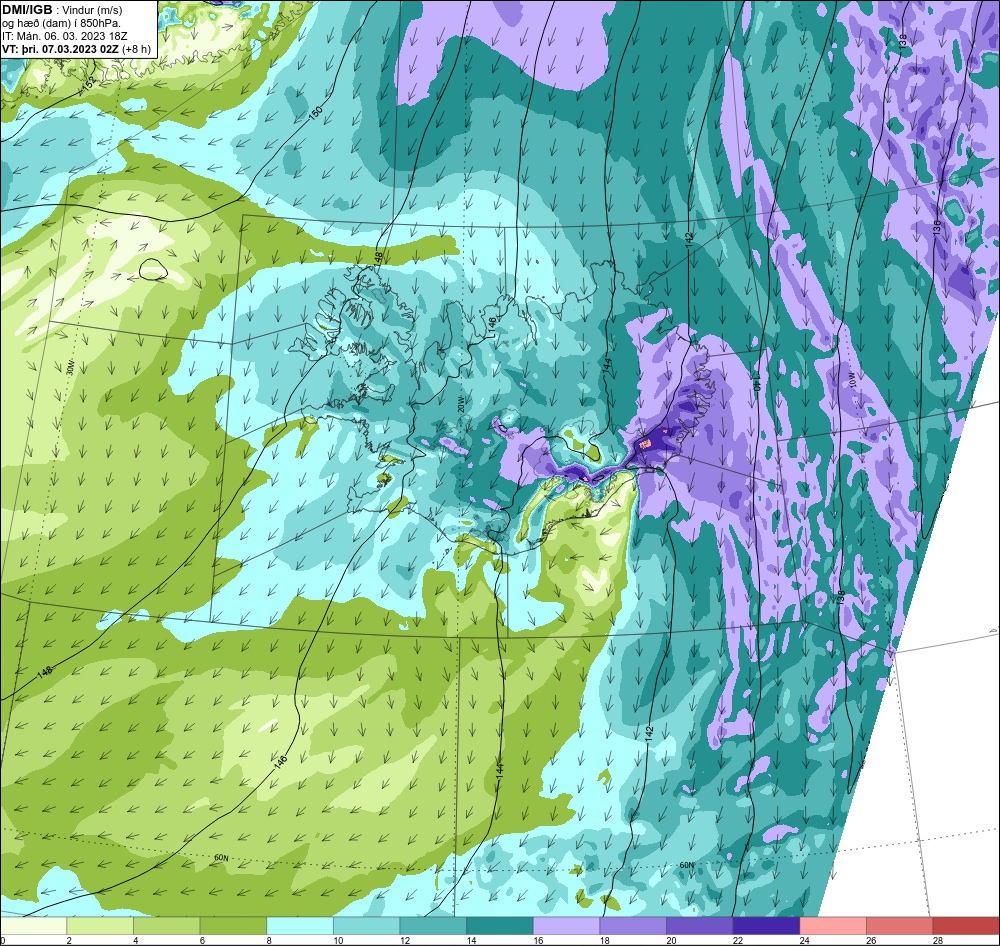
Task: Select the legend swatch between 26 and 28
Action: click(x=899, y=925)
